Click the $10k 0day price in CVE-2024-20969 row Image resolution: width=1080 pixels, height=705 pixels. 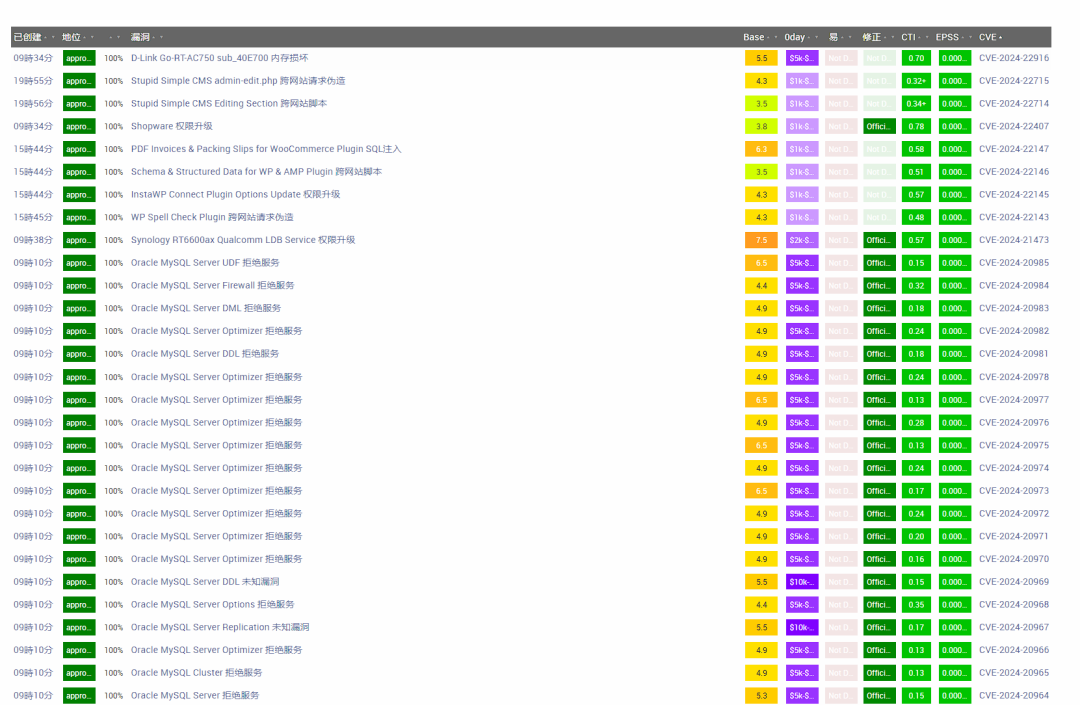pos(802,582)
